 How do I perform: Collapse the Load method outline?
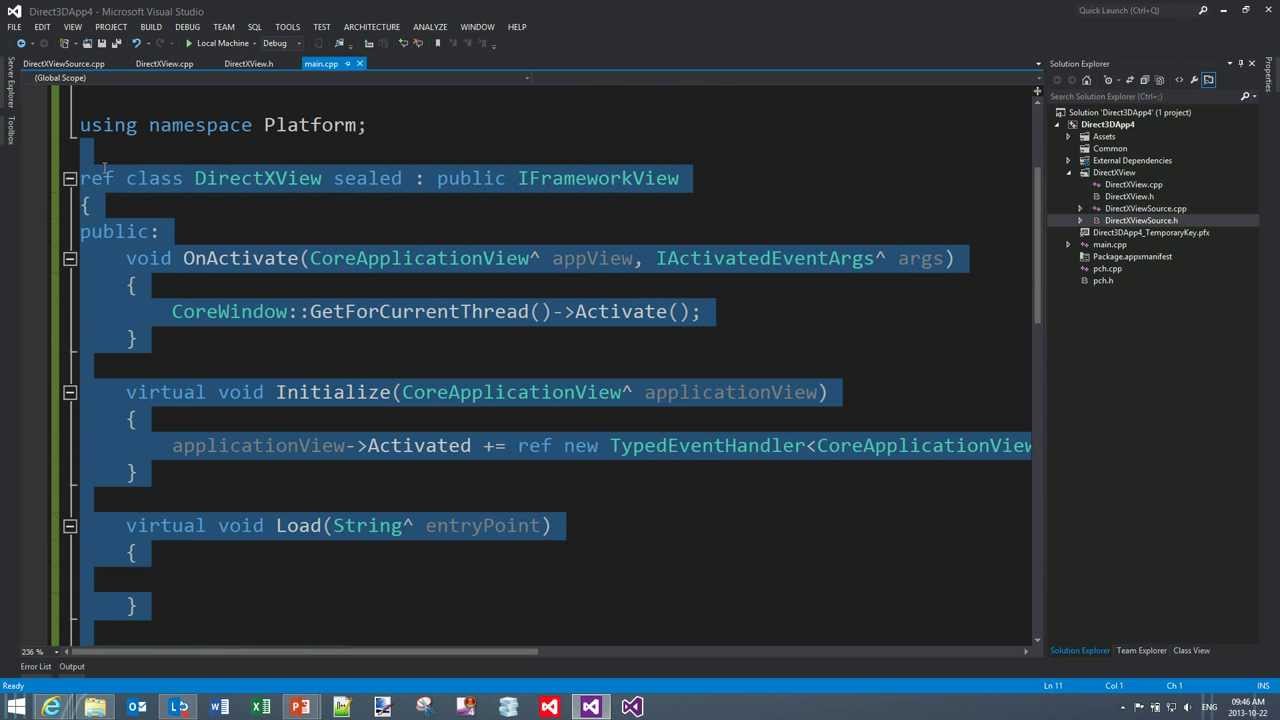(x=70, y=525)
